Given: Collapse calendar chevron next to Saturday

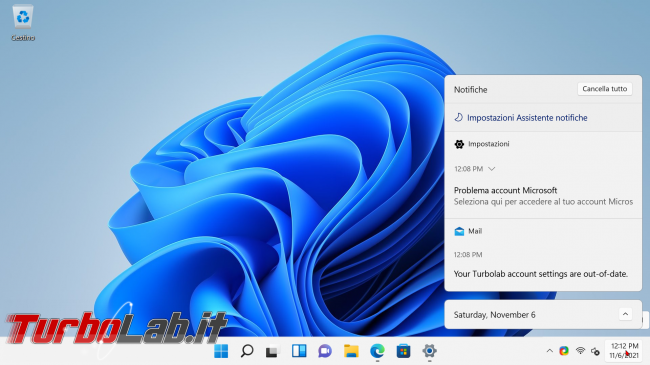Looking at the screenshot, I should point(625,314).
